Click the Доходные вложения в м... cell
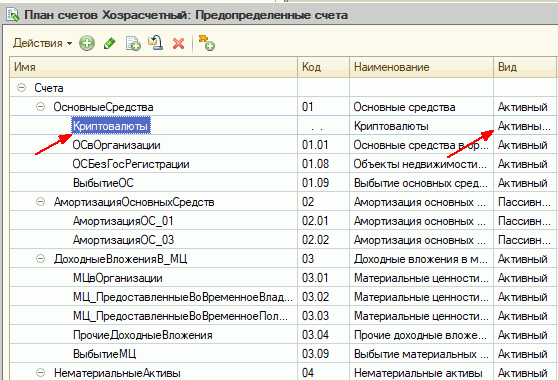Image resolution: width=558 pixels, height=380 pixels. click(421, 259)
